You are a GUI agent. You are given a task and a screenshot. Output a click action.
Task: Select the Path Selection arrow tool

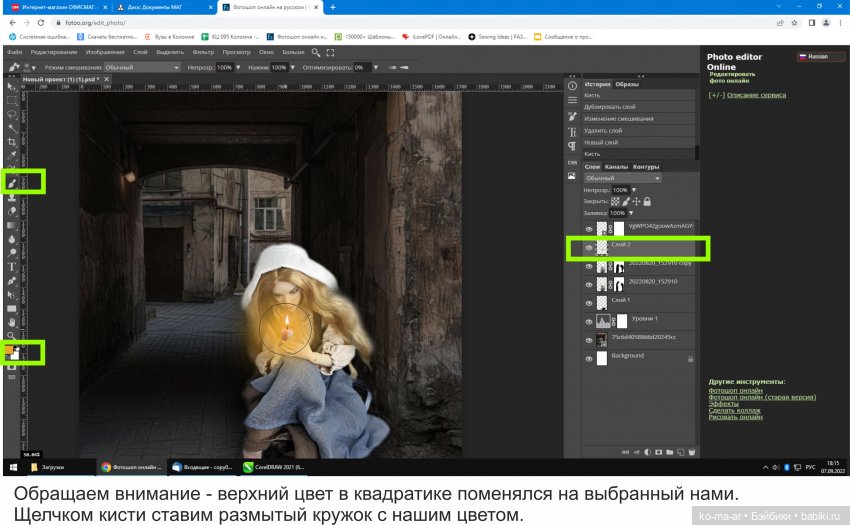(11, 294)
